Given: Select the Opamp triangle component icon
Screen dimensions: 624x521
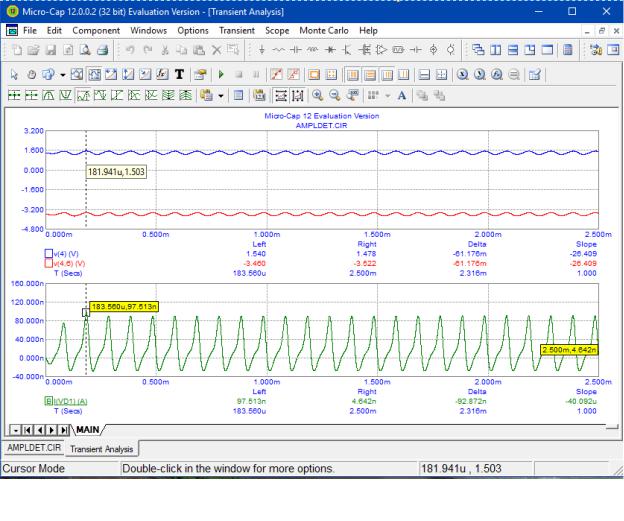Looking at the screenshot, I should [x=381, y=50].
